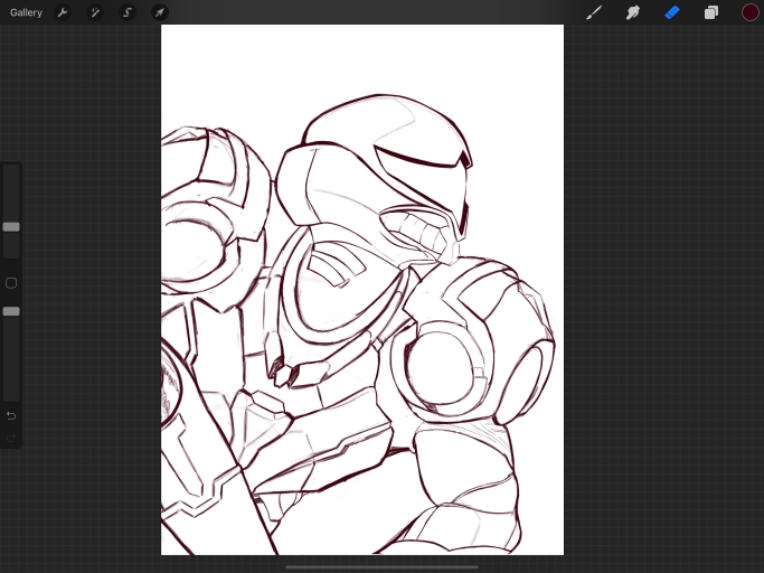Redo the undone action
The image size is (764, 573).
(11, 439)
